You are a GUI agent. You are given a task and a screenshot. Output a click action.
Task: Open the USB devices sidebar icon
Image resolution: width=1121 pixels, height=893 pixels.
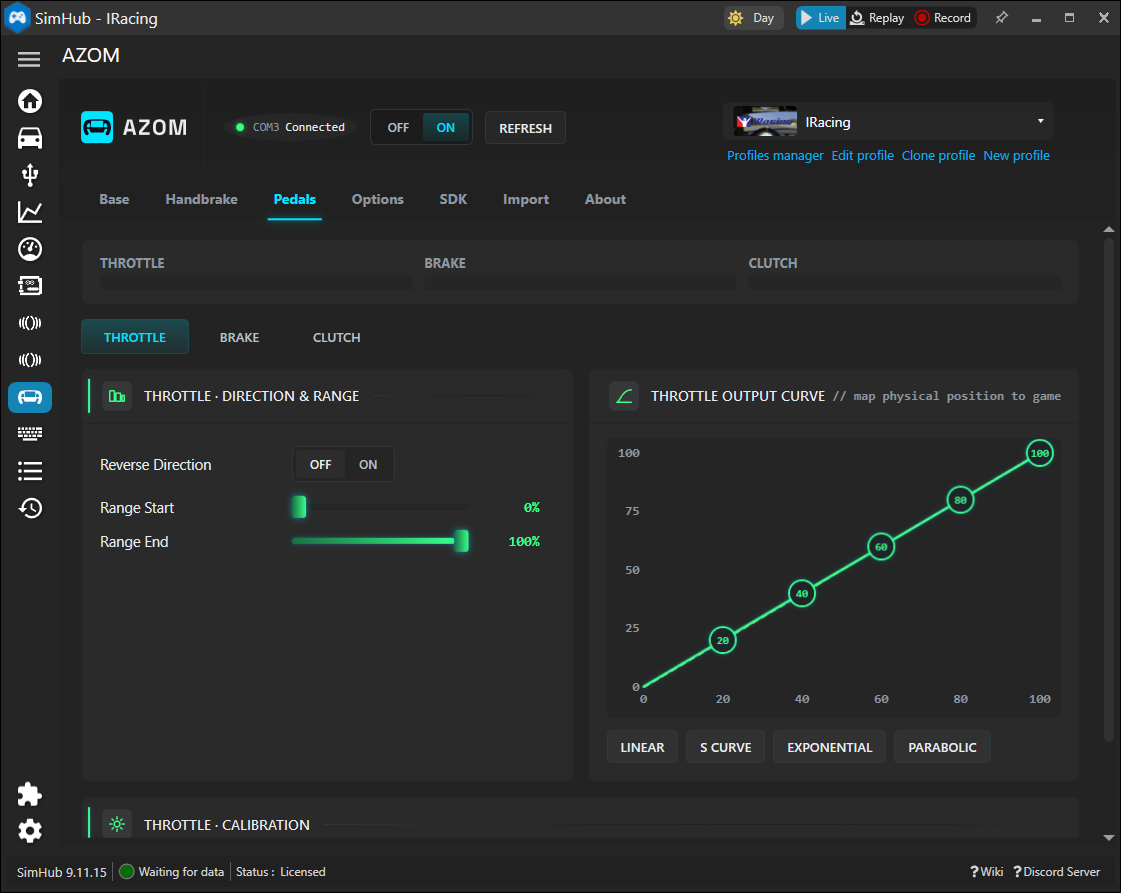(x=29, y=175)
